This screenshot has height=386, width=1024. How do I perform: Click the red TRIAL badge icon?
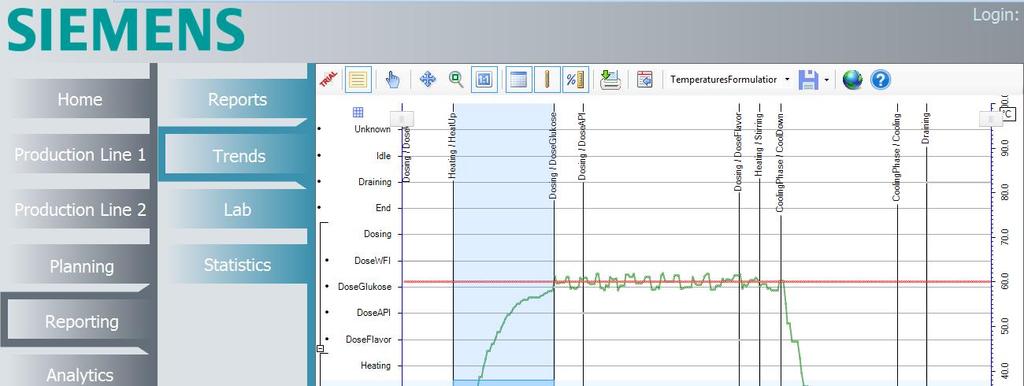pyautogui.click(x=328, y=80)
